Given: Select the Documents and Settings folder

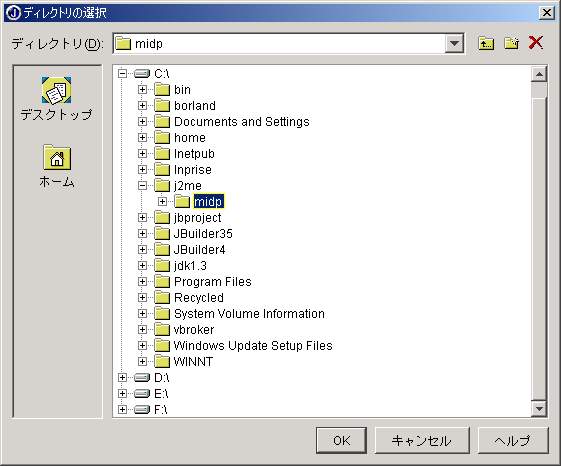Looking at the screenshot, I should 242,122.
